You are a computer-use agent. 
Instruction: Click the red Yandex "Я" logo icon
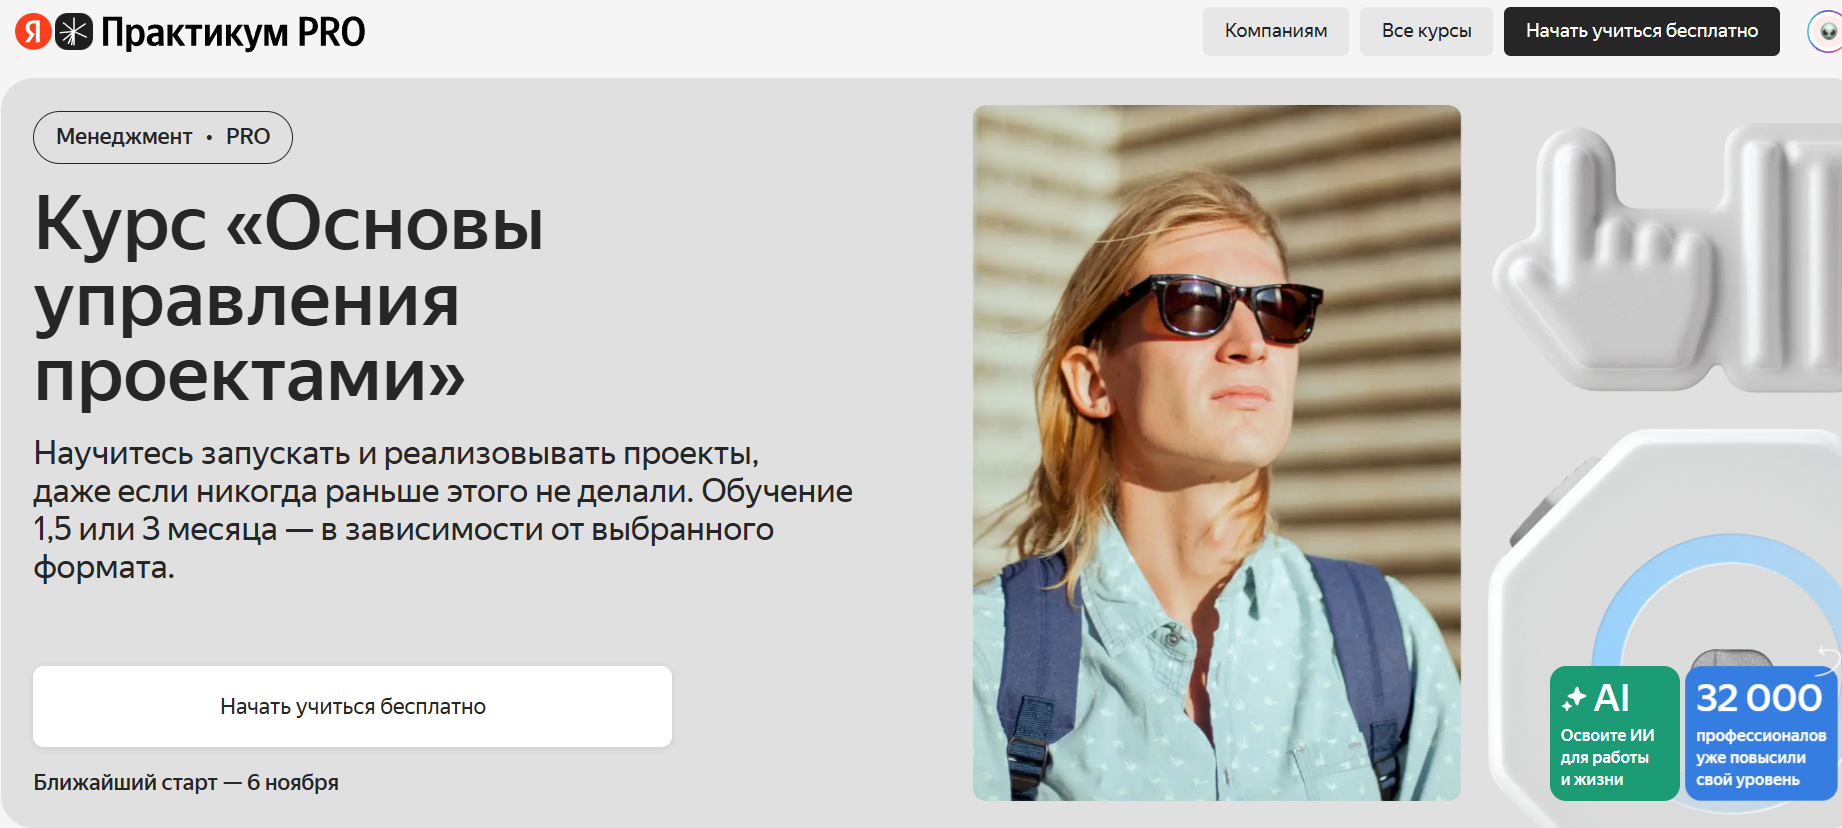(x=33, y=32)
